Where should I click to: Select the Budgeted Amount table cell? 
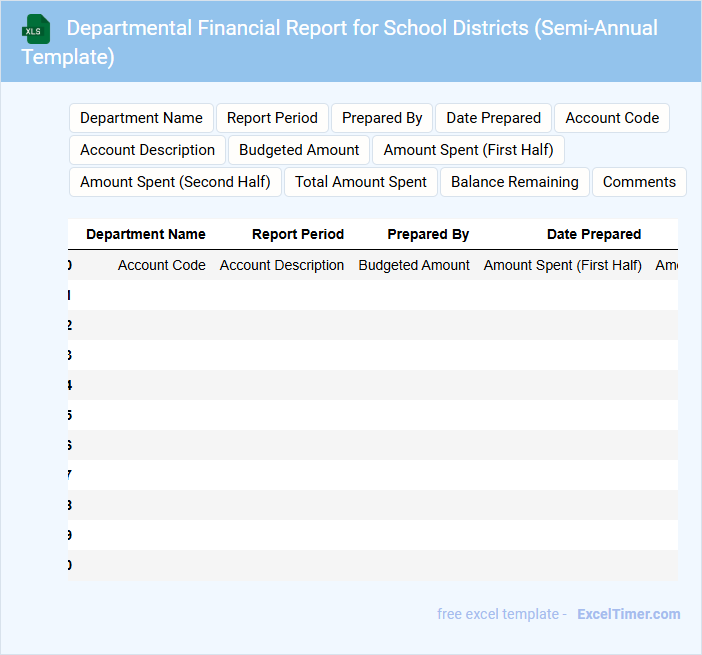pyautogui.click(x=414, y=265)
